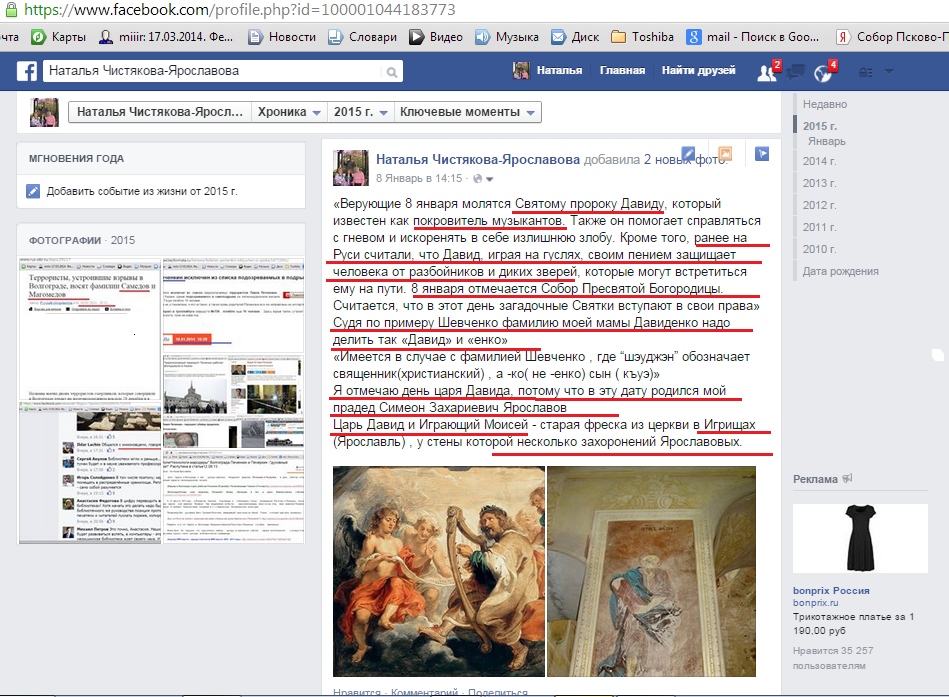Click the ФОТОГРАФИИ section header
The width and height of the screenshot is (949, 697).
[65, 240]
